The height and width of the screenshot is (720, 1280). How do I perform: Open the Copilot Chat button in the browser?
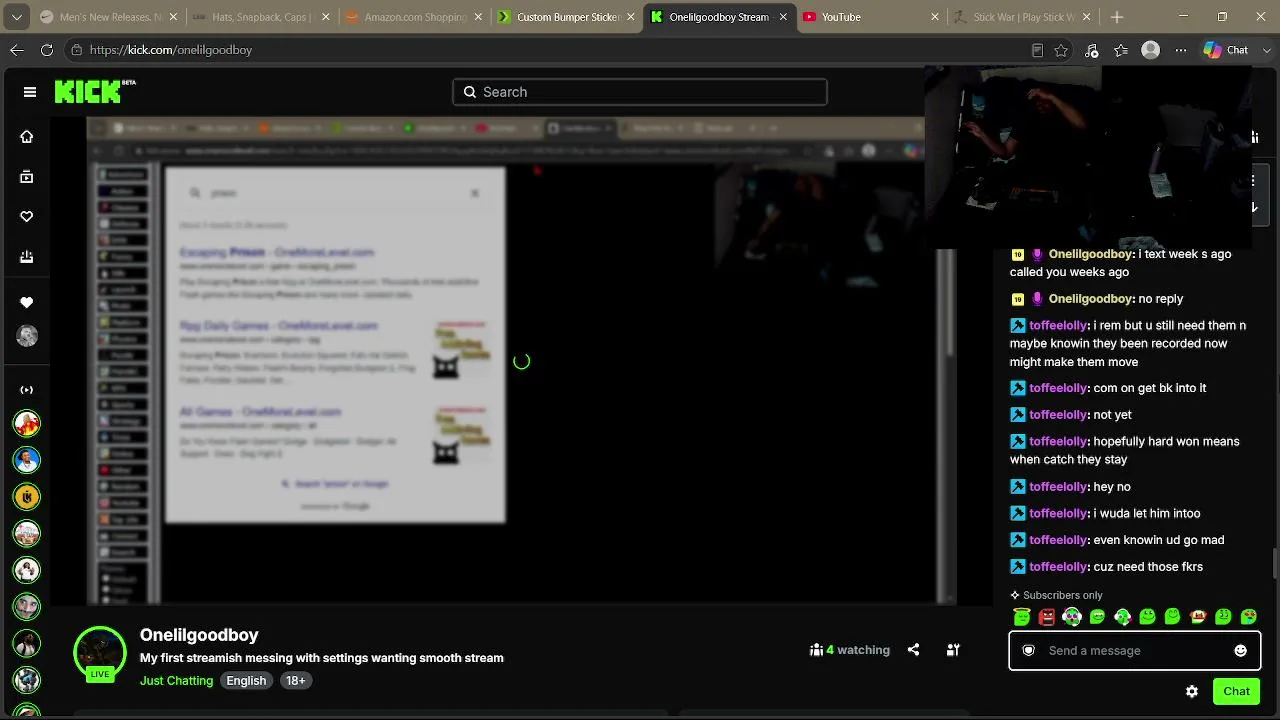(x=1226, y=50)
